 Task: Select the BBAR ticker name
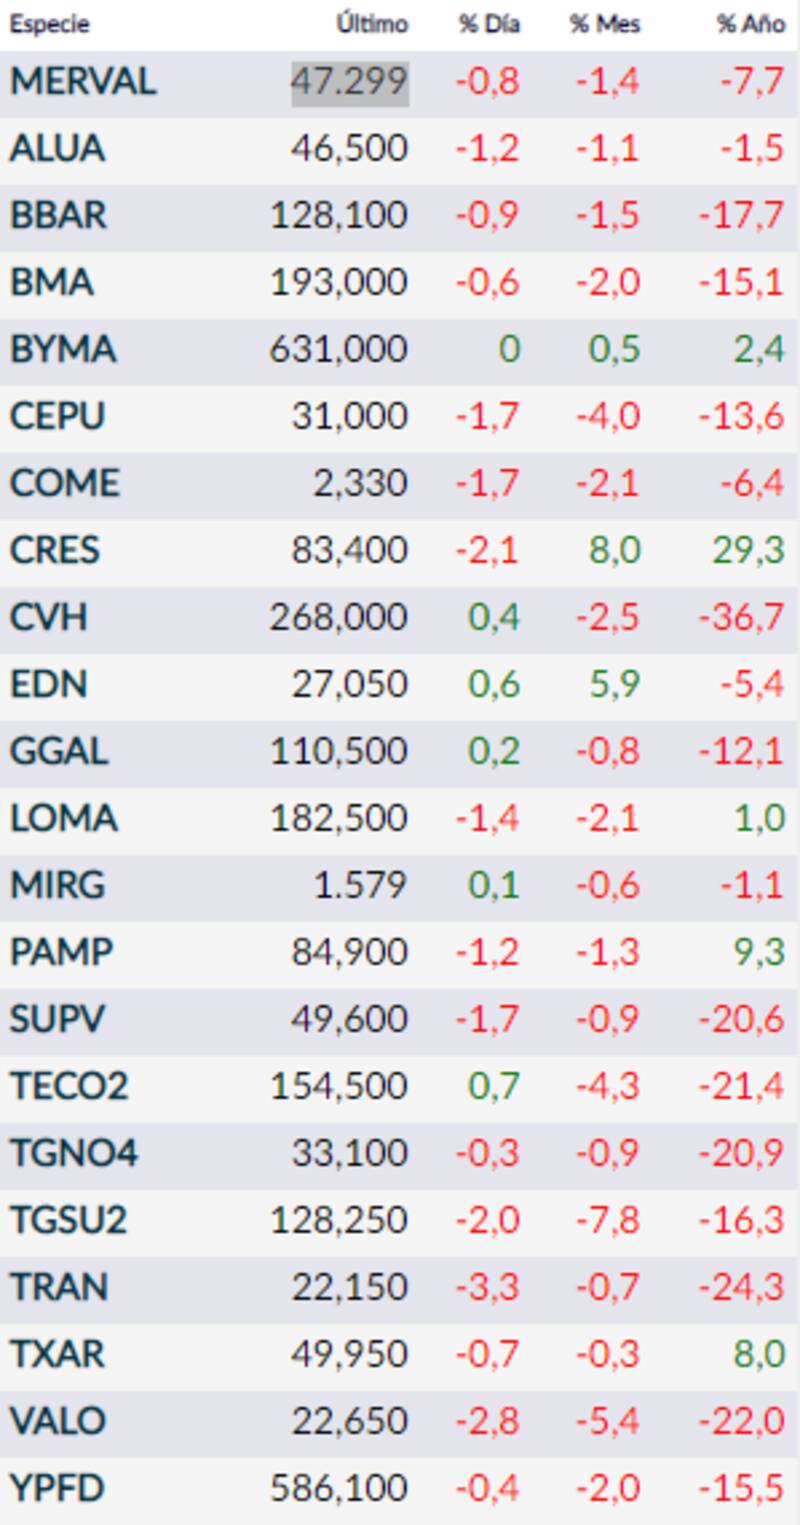click(58, 216)
